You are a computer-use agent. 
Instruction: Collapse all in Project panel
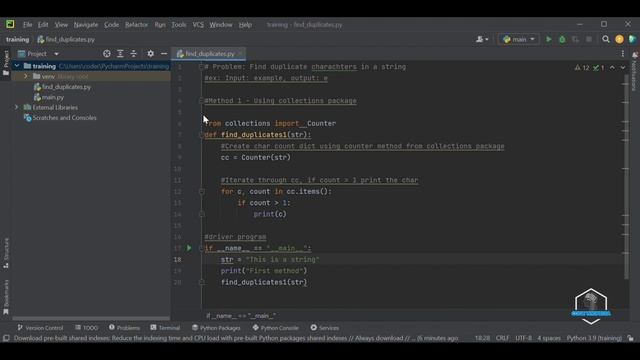click(133, 53)
